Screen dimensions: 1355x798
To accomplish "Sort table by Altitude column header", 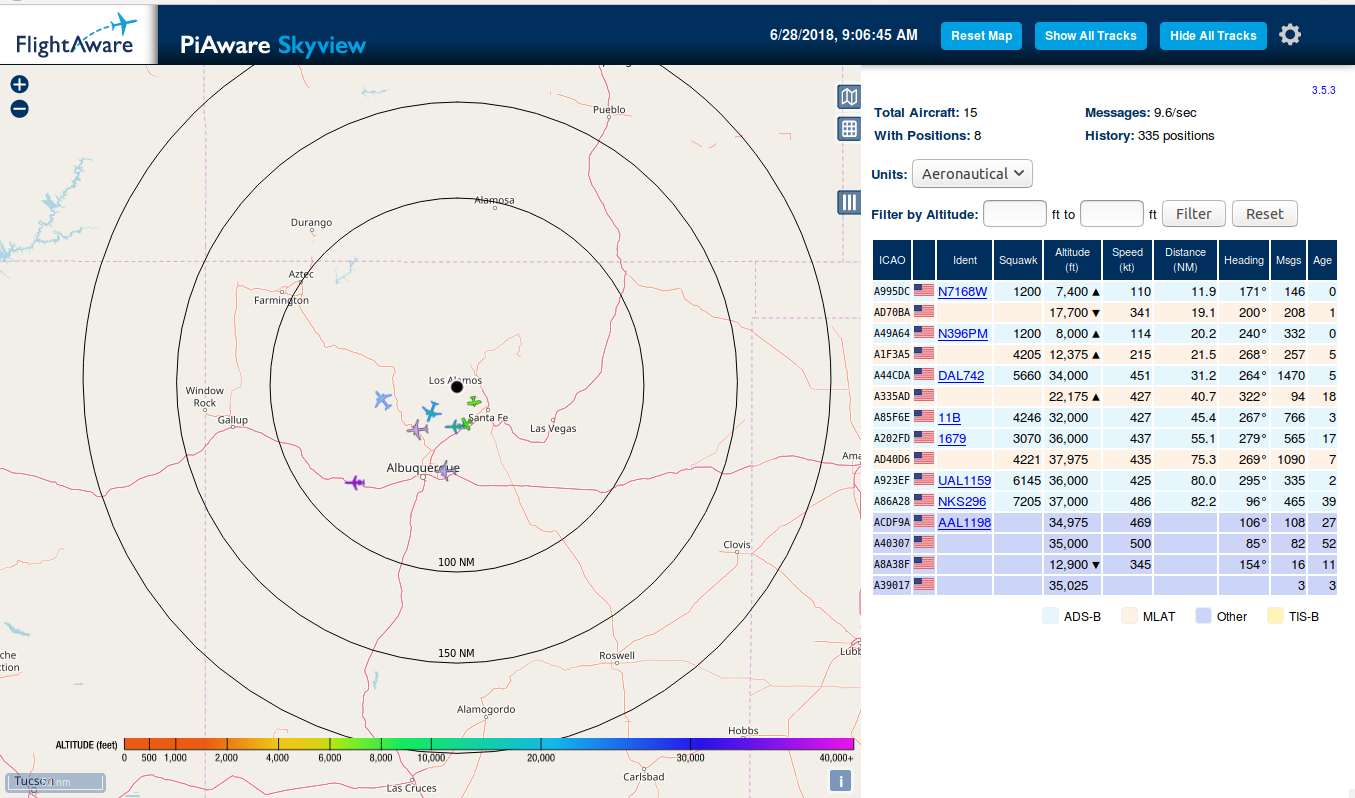I will [1072, 260].
